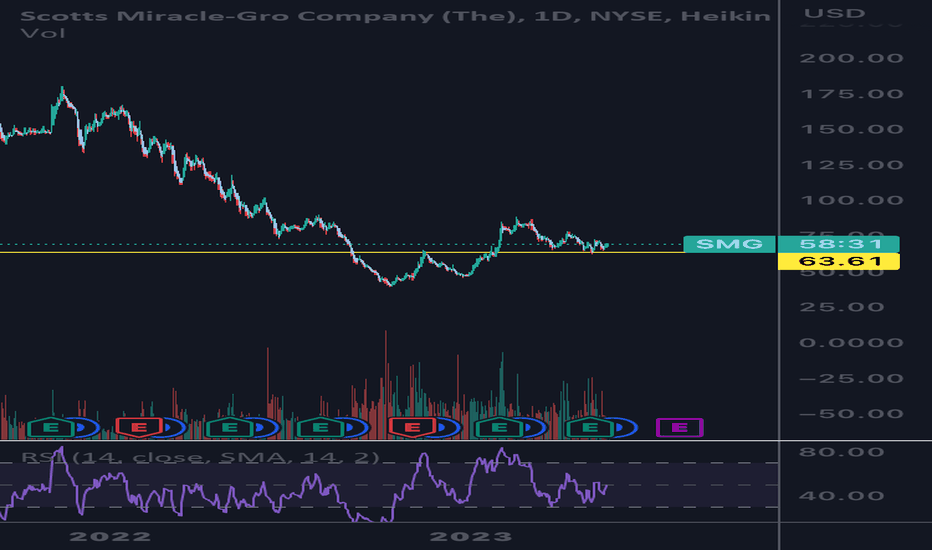
Task: Click the 150.00 price axis label
Action: [851, 129]
